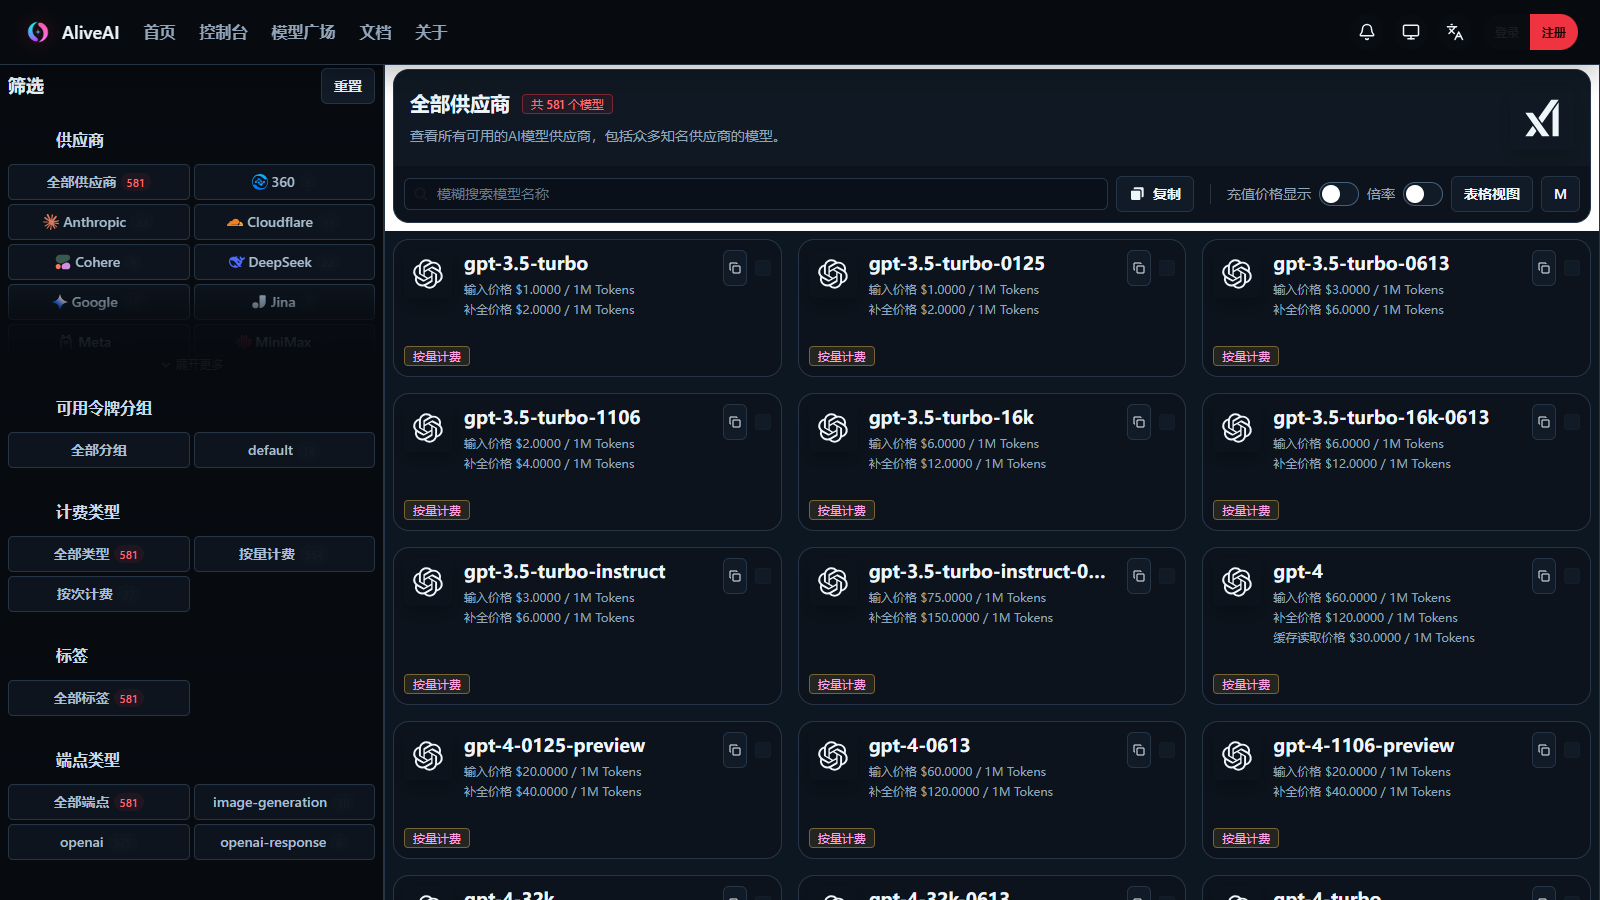Click the red 注册 button

[1553, 32]
